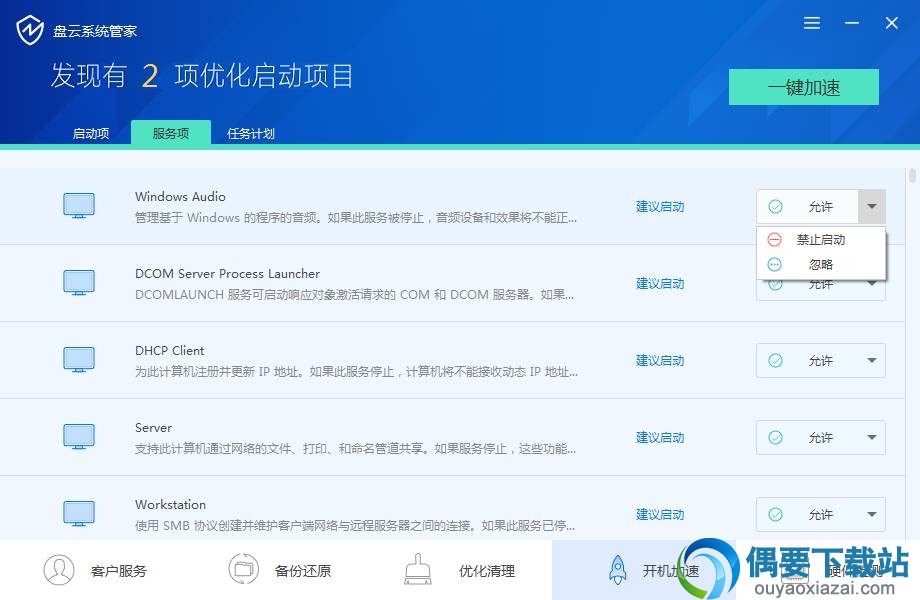Click the 客户服务 person icon

[59, 570]
